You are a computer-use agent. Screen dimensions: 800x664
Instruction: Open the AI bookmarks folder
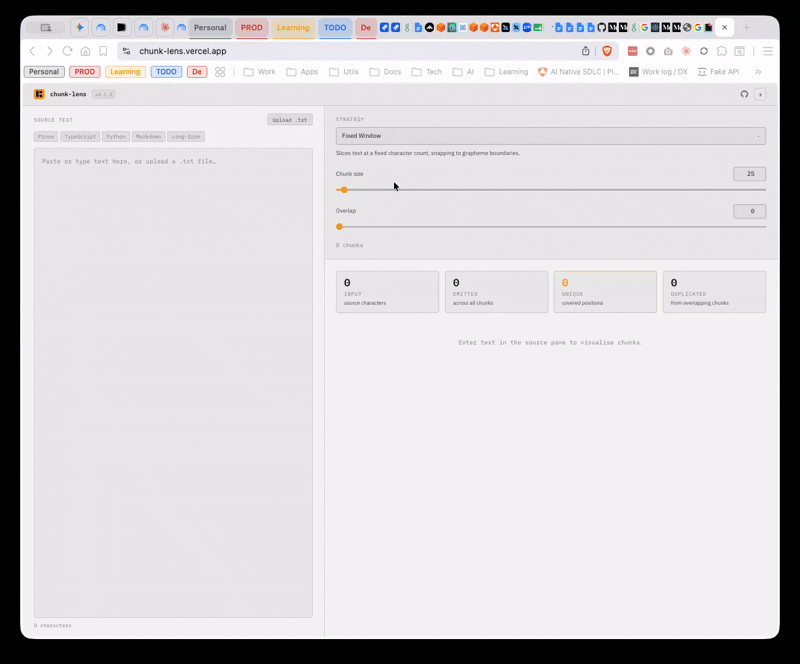pos(463,72)
